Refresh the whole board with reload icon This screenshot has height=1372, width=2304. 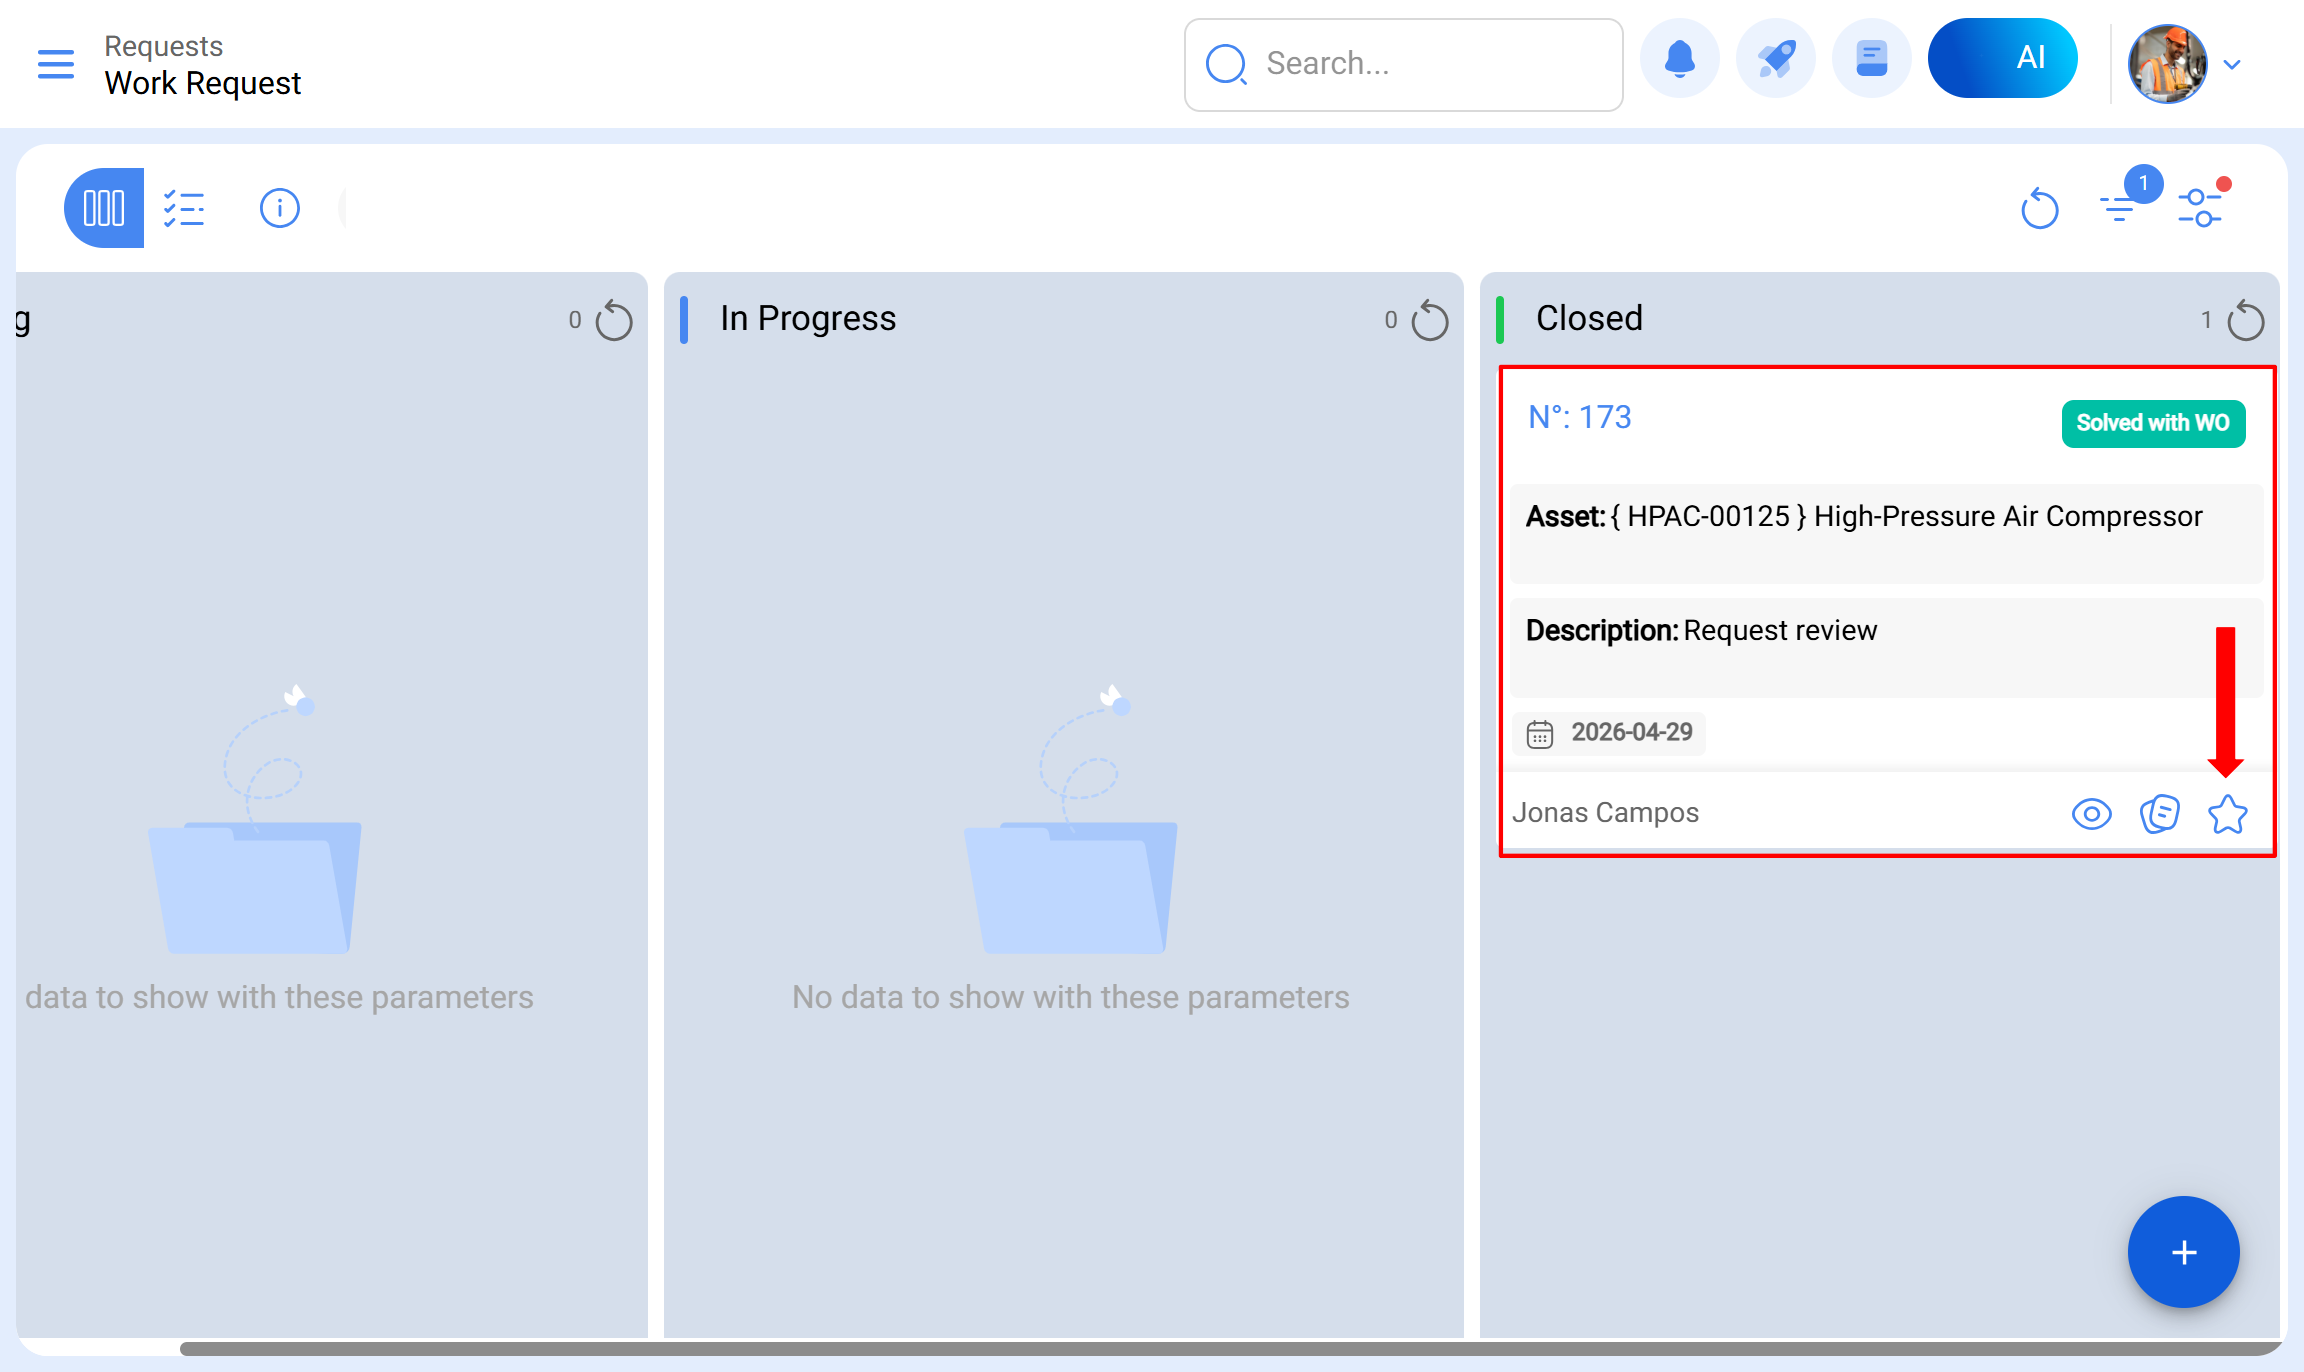(2039, 208)
